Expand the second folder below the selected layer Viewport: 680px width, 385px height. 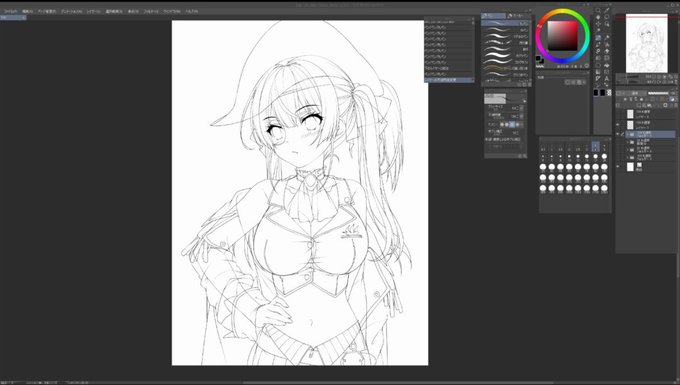tap(628, 150)
